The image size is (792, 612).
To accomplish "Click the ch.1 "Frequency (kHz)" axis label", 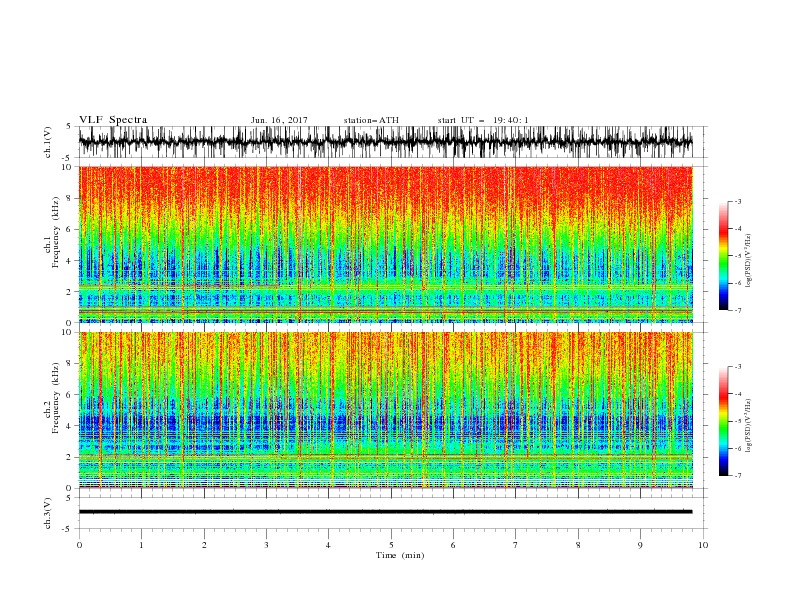I will pos(56,232).
